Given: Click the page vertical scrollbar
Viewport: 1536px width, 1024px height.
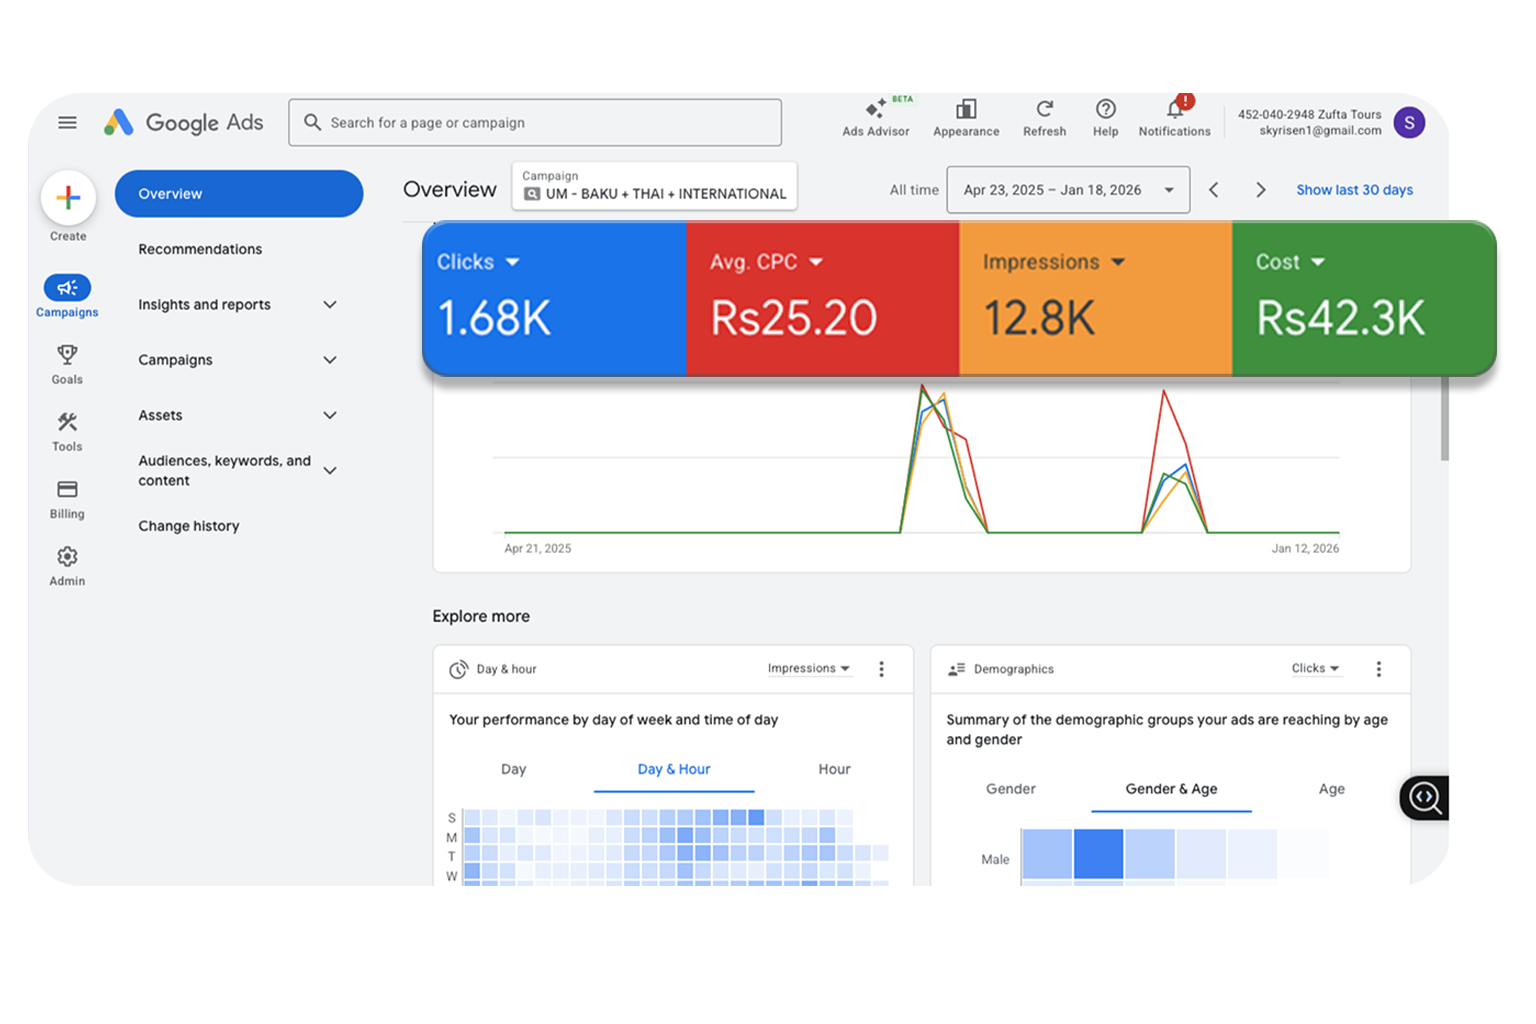Looking at the screenshot, I should pos(1444,418).
